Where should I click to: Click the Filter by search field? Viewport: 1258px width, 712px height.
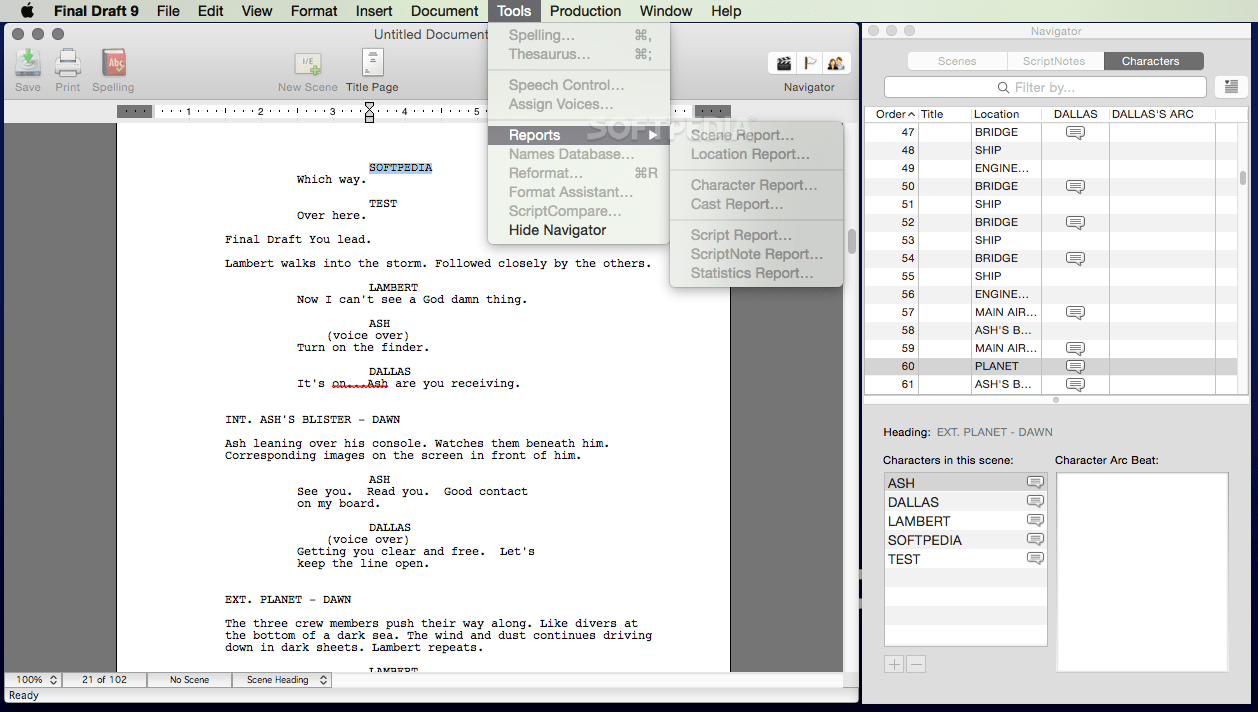tap(1044, 87)
